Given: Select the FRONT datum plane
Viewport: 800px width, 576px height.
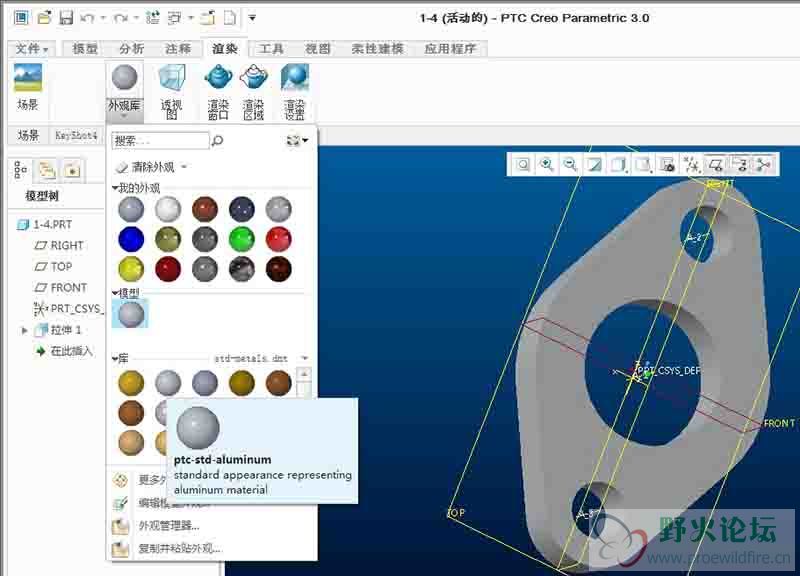Looking at the screenshot, I should [60, 288].
